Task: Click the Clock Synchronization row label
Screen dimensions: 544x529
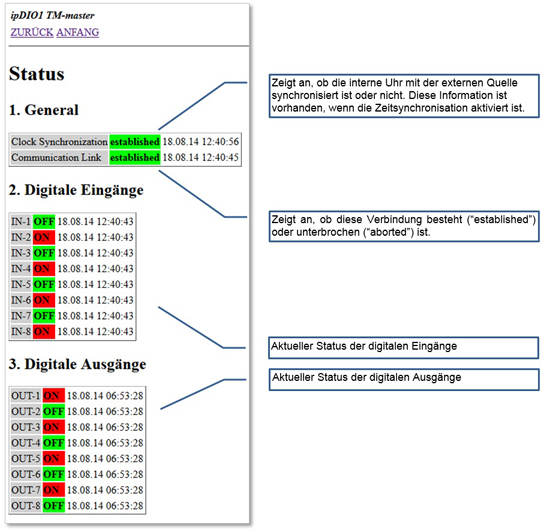Action: (59, 142)
